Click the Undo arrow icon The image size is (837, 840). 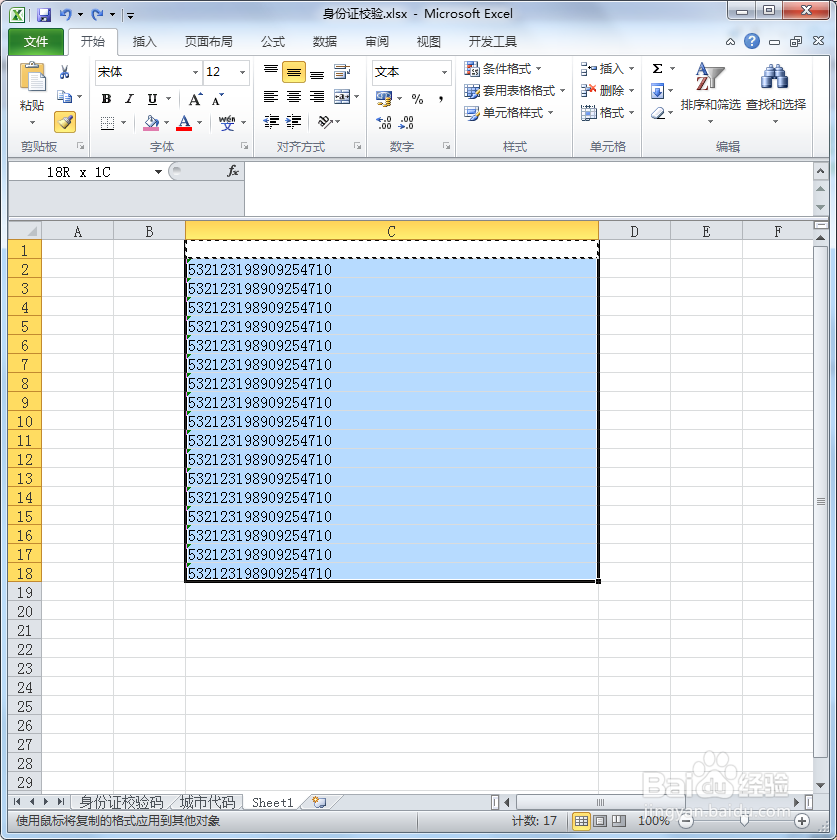[65, 15]
